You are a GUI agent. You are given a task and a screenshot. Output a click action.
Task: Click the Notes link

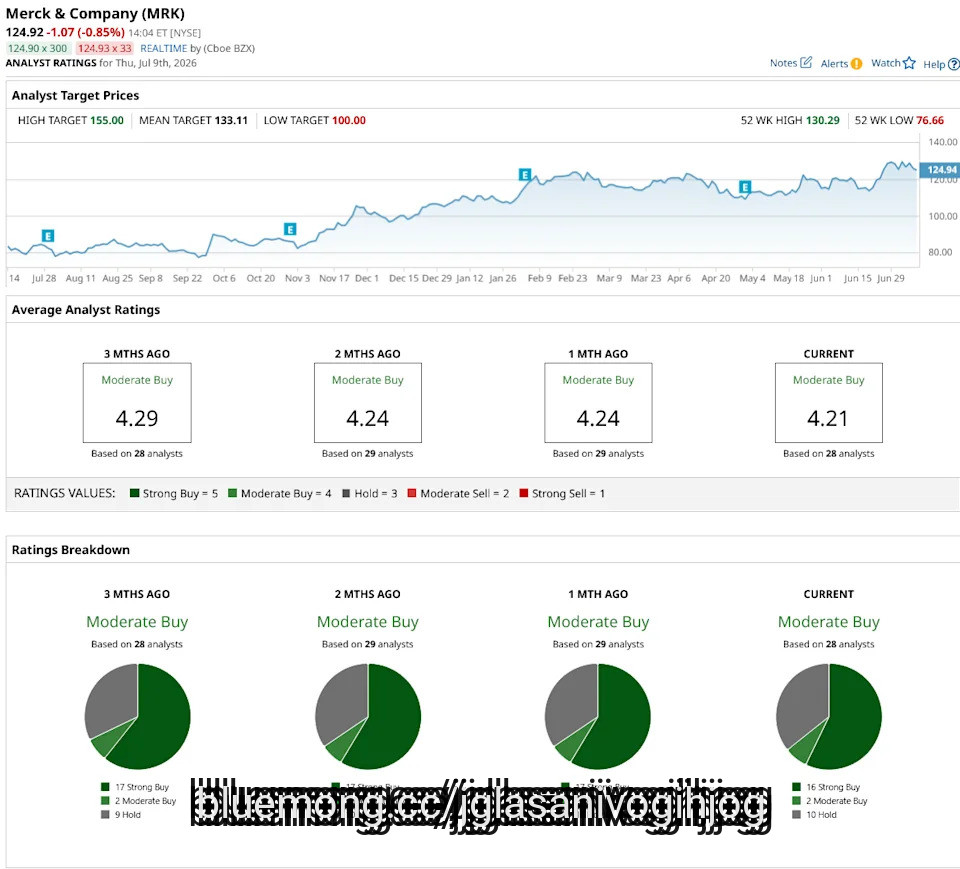tap(783, 63)
